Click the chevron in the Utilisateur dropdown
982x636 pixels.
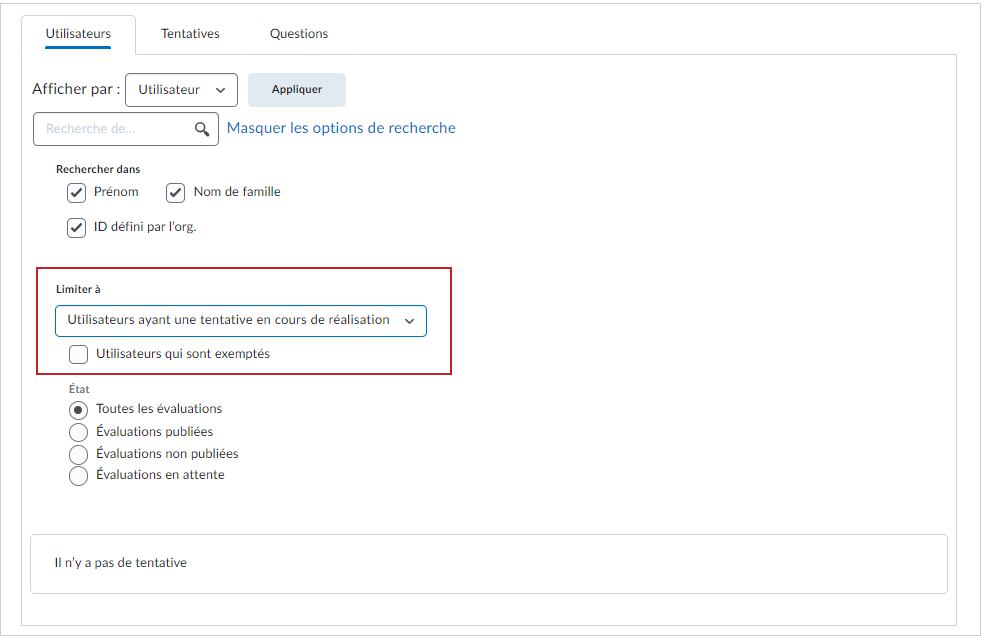point(220,90)
